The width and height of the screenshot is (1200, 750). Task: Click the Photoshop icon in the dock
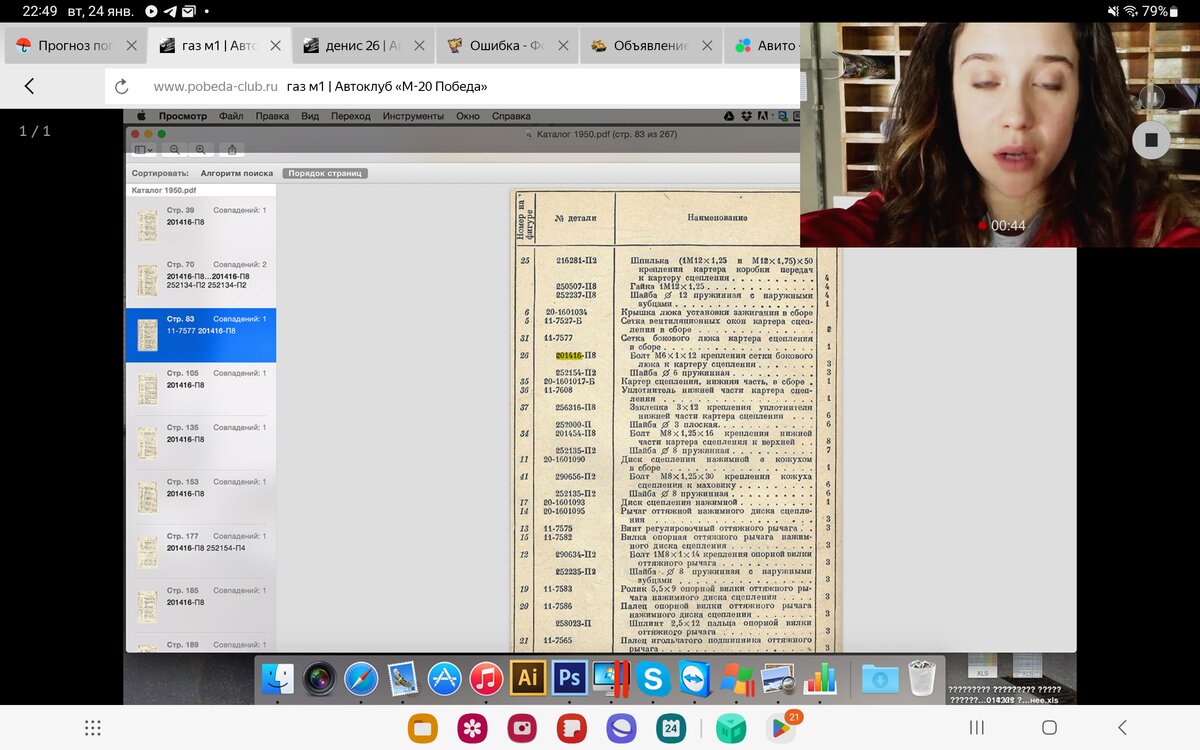[x=569, y=678]
